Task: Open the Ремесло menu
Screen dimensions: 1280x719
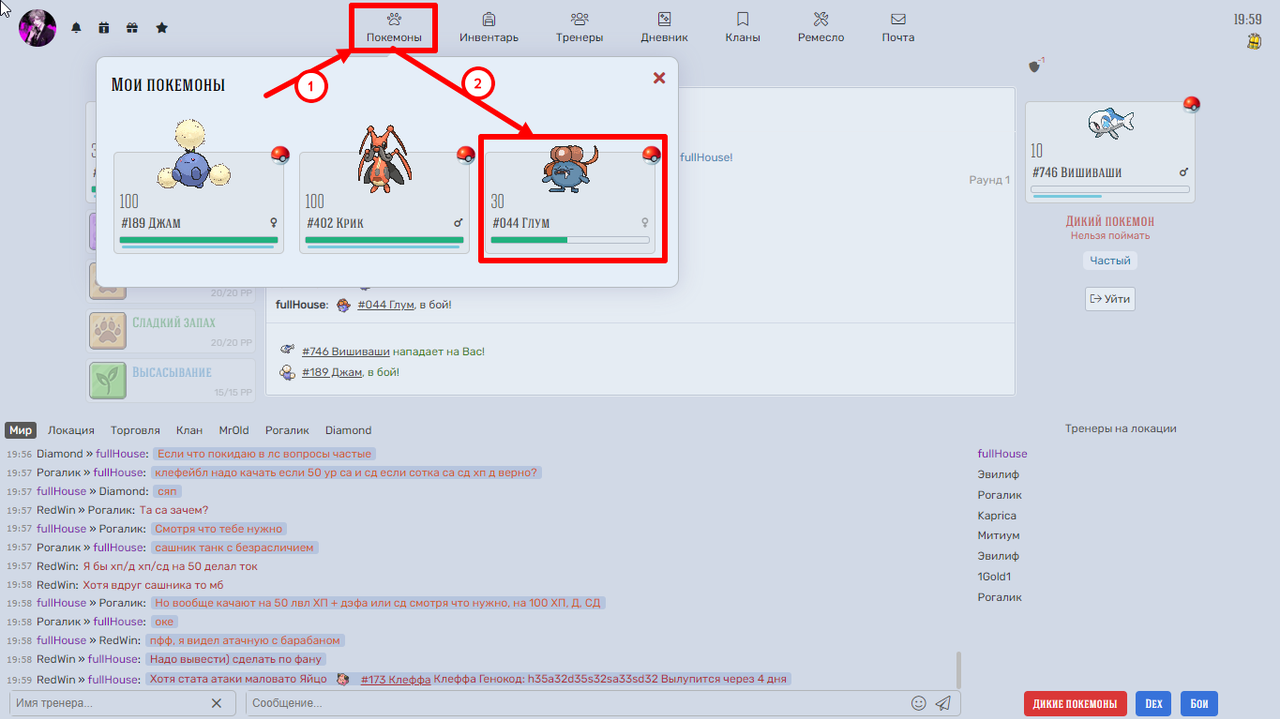Action: coord(821,27)
